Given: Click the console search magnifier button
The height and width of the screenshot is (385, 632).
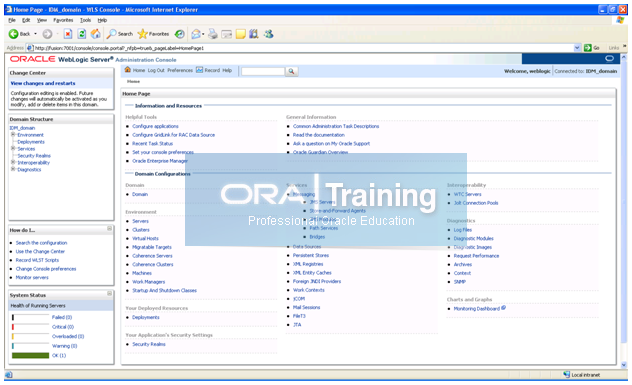Looking at the screenshot, I should 291,71.
